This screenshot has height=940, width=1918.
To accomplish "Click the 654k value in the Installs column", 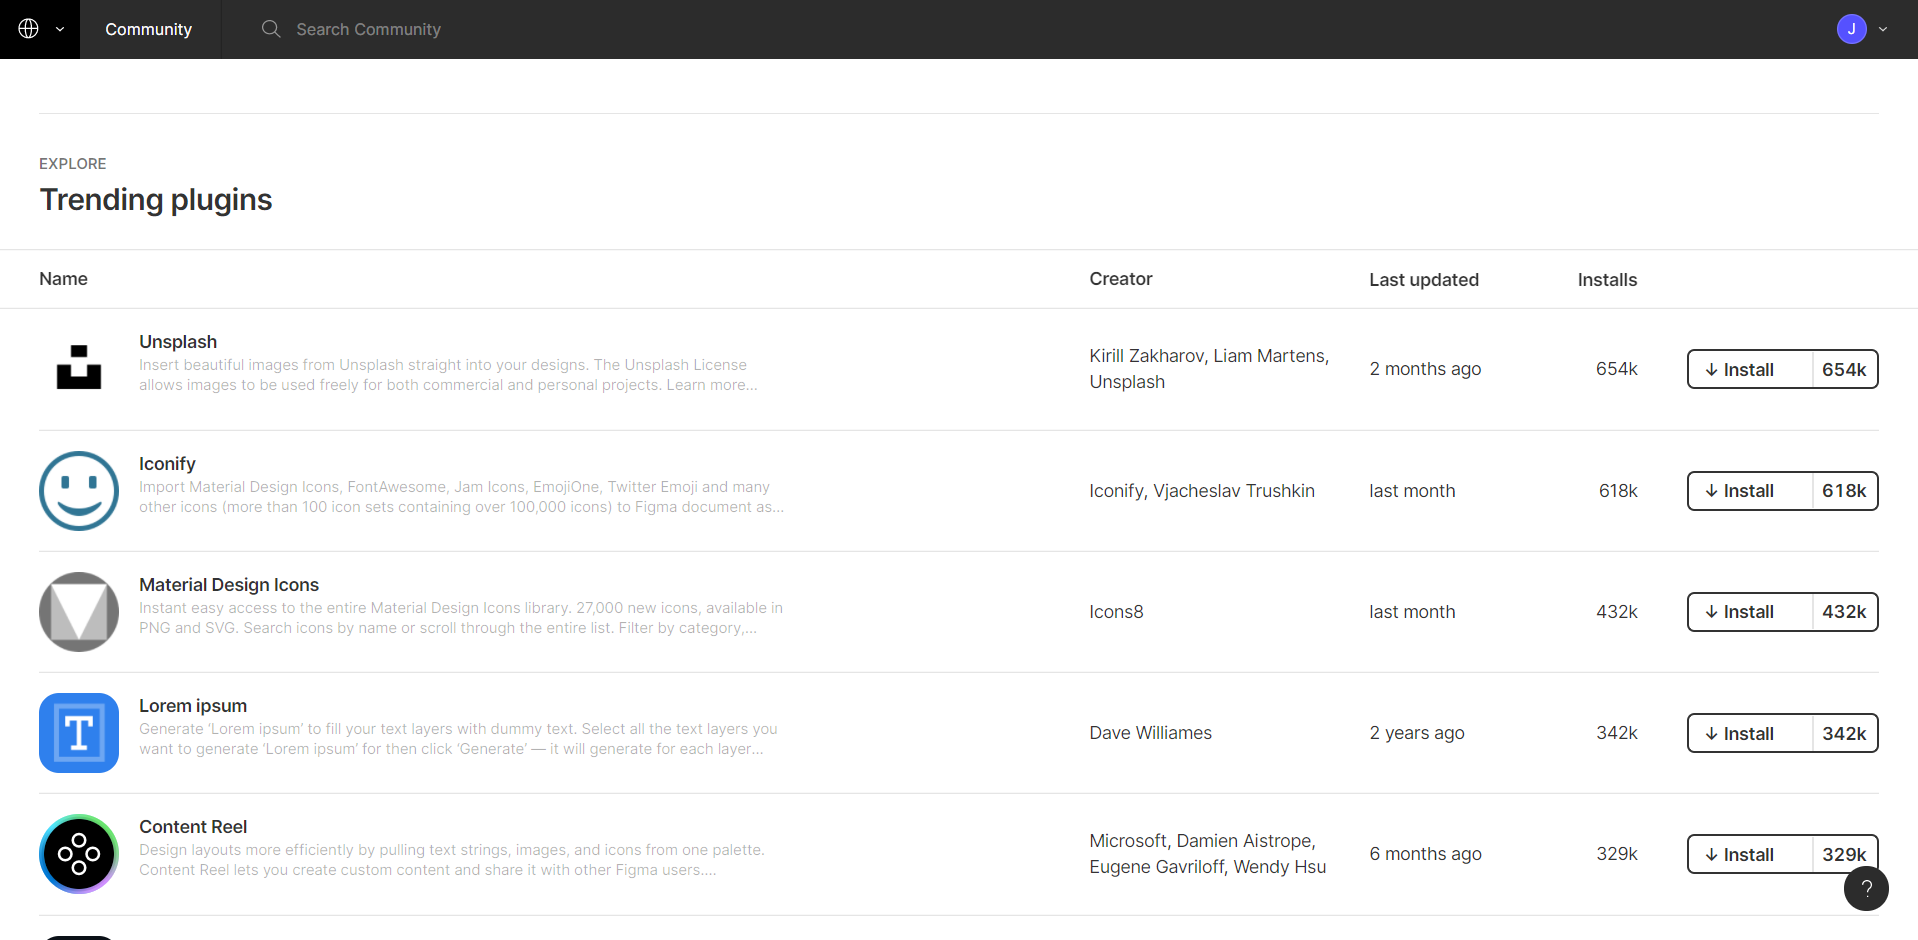I will point(1616,369).
